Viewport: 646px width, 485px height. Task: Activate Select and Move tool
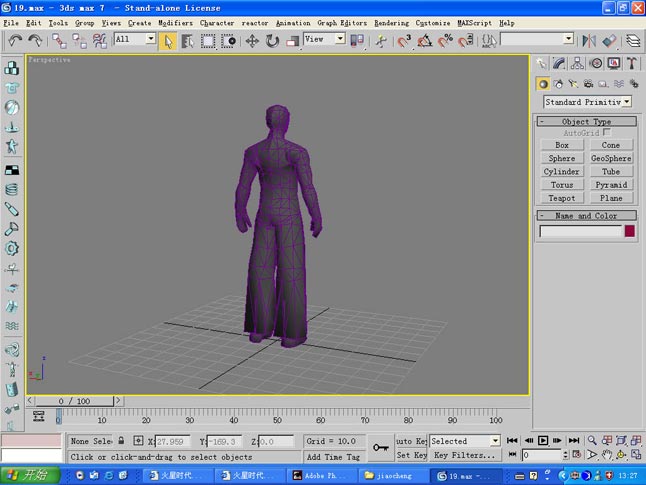pos(252,41)
